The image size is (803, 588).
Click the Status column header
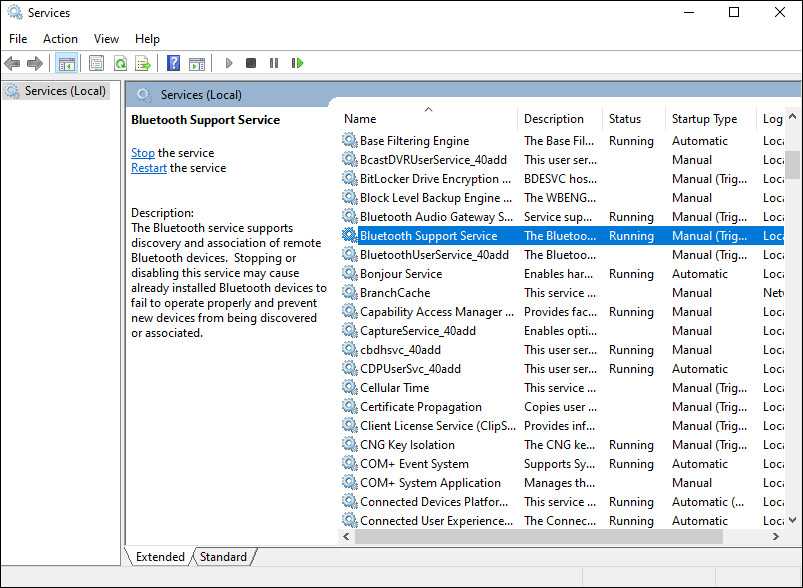point(625,118)
